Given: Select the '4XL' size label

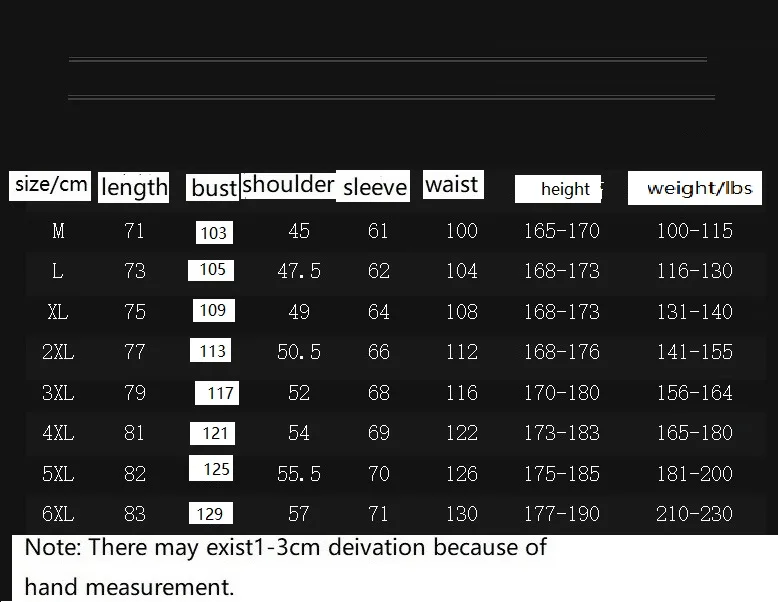Looking at the screenshot, I should tap(58, 433).
